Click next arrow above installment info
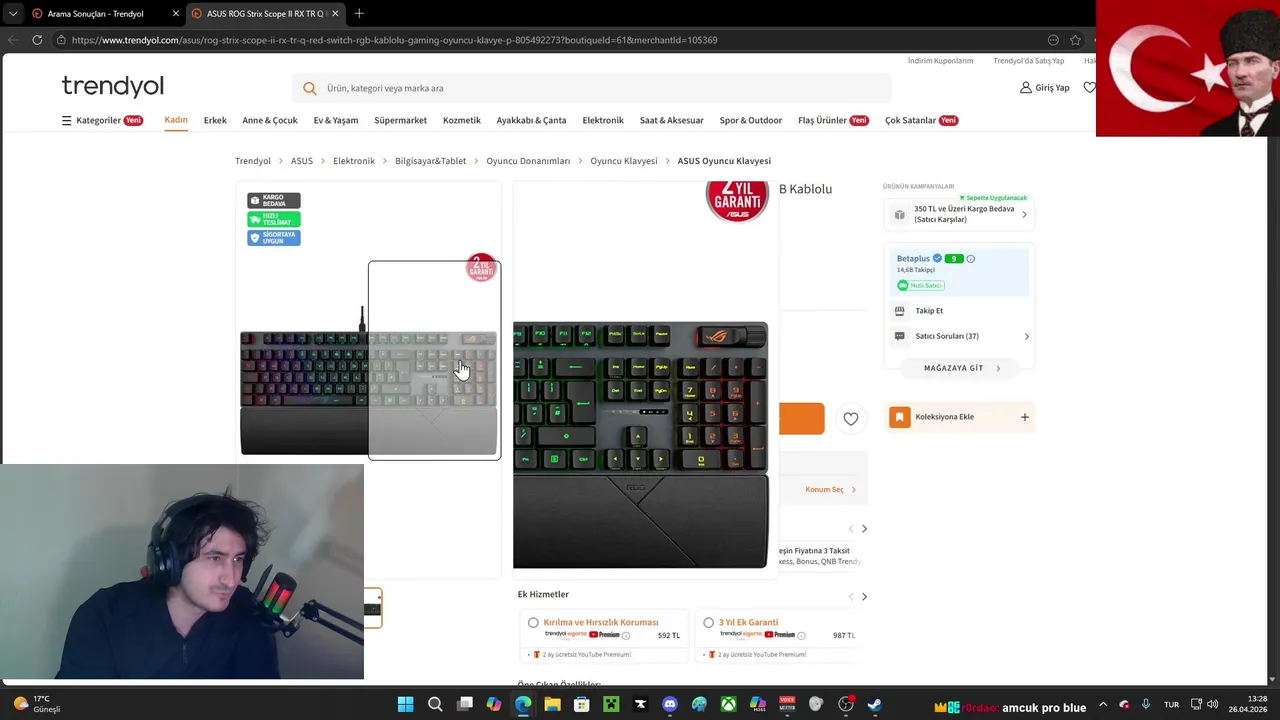This screenshot has height=720, width=1280. [864, 528]
